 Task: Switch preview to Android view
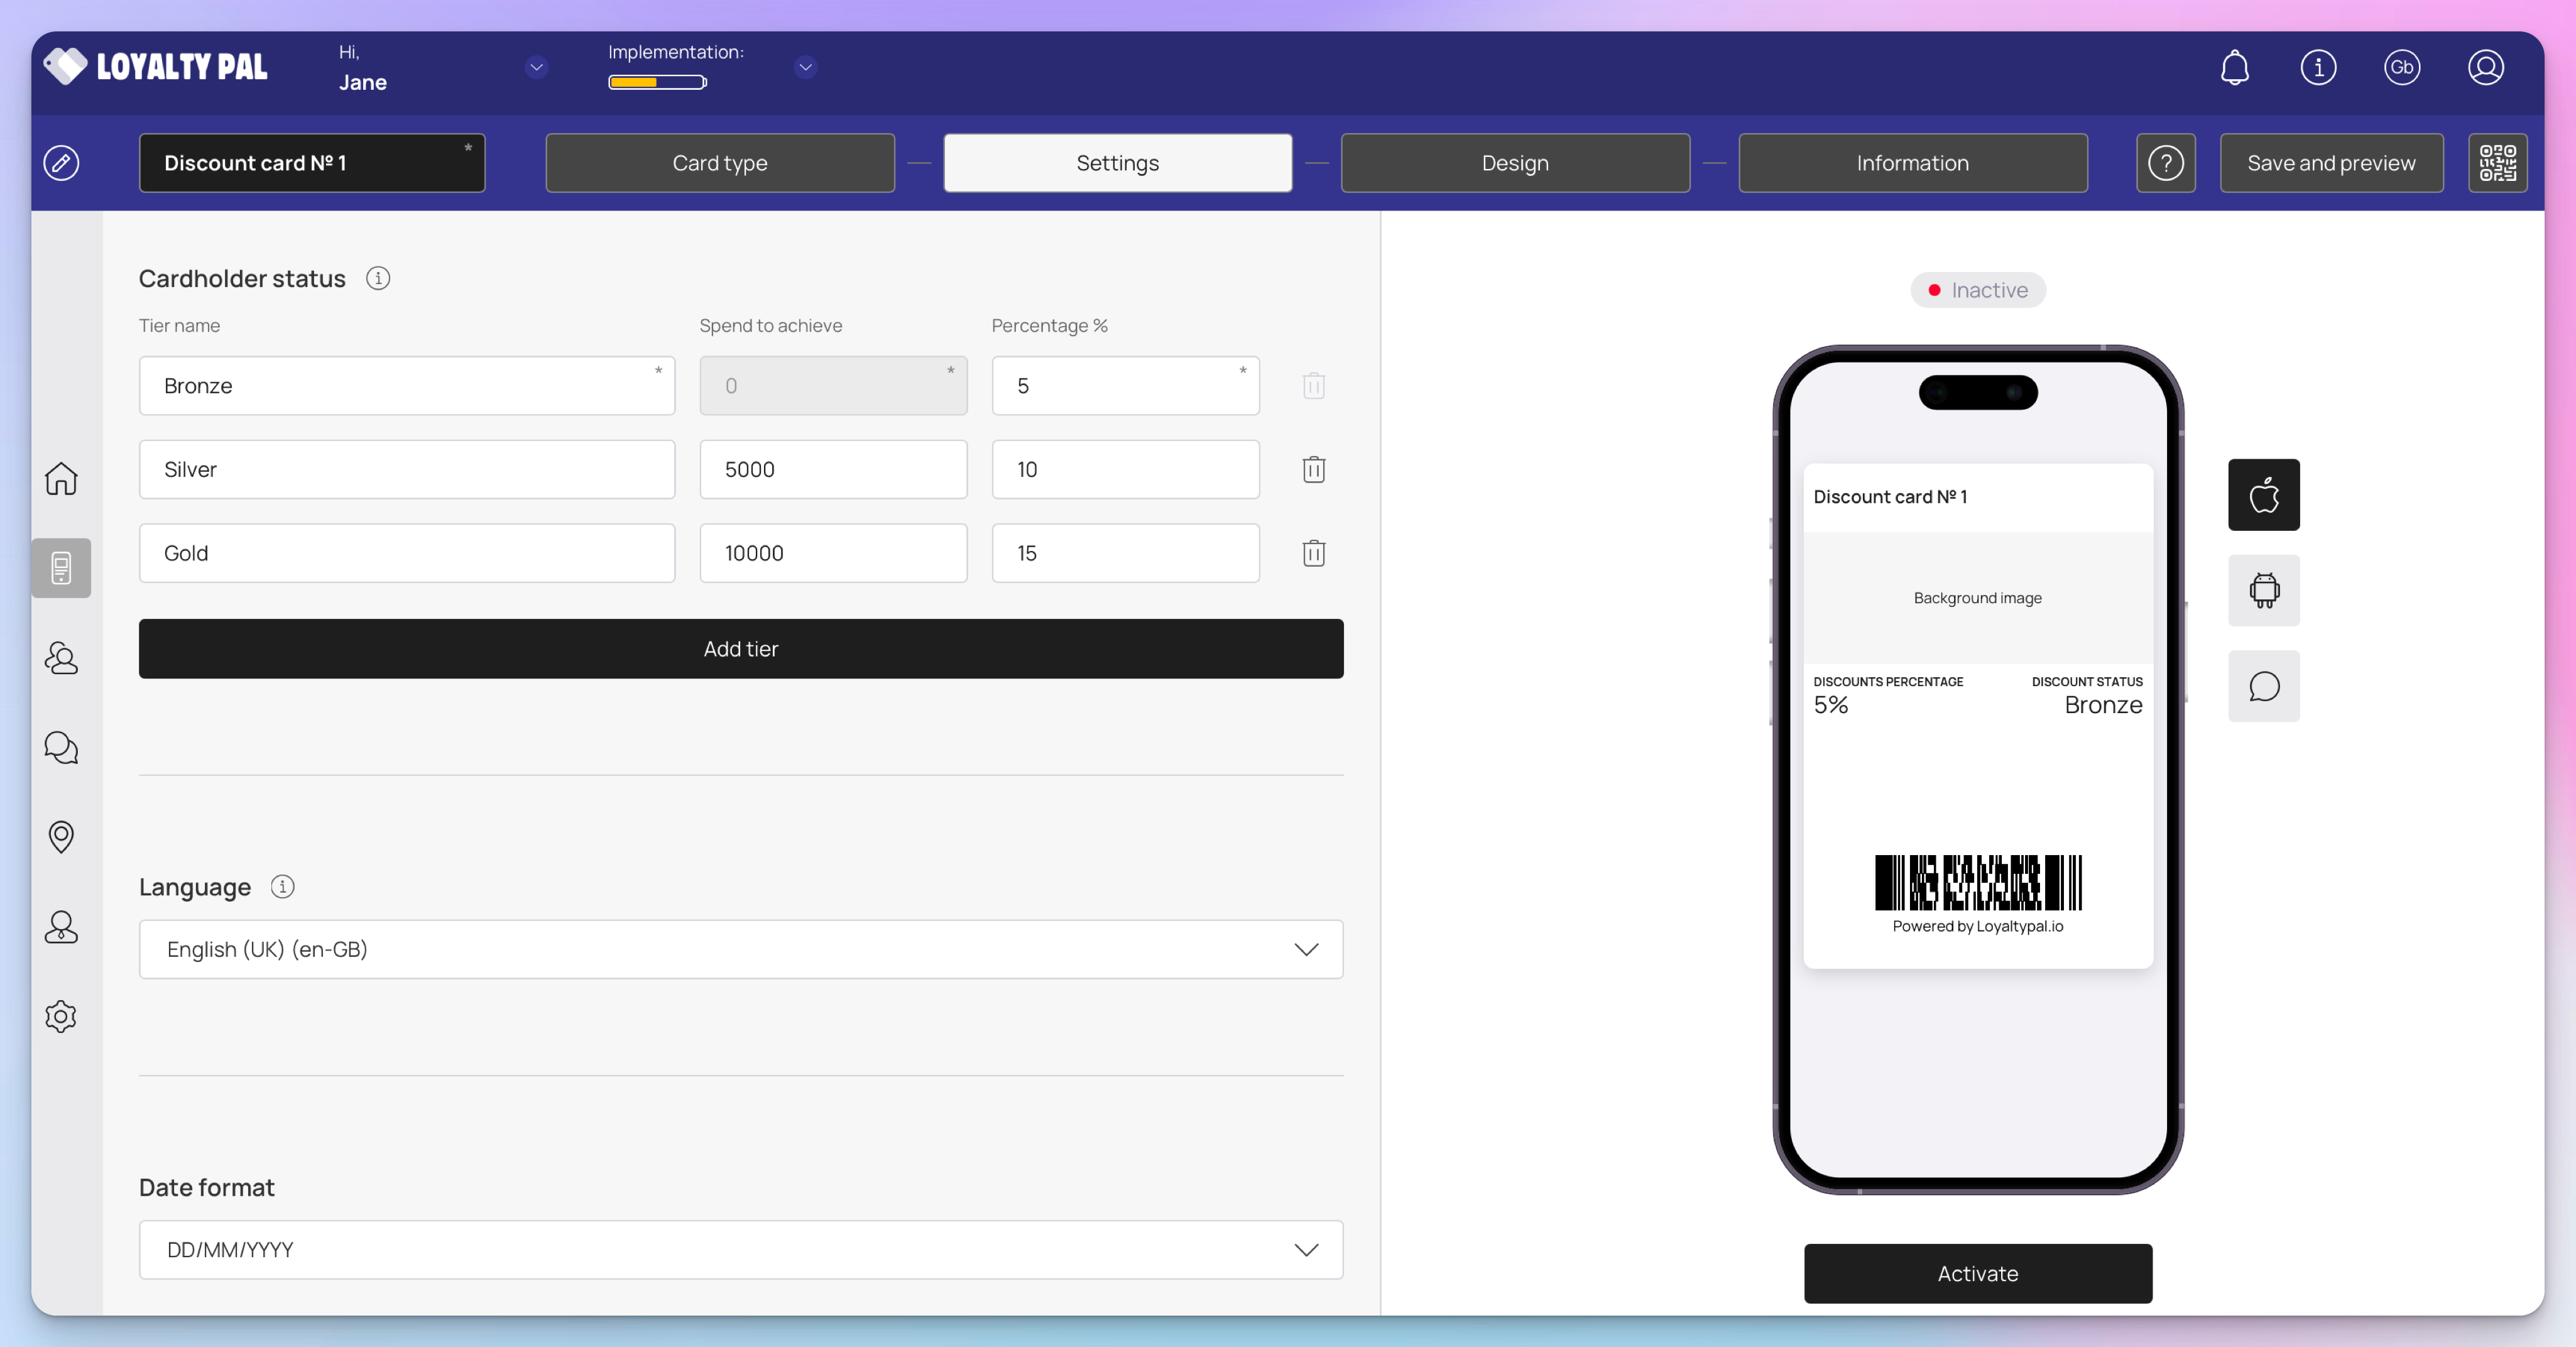click(2263, 590)
